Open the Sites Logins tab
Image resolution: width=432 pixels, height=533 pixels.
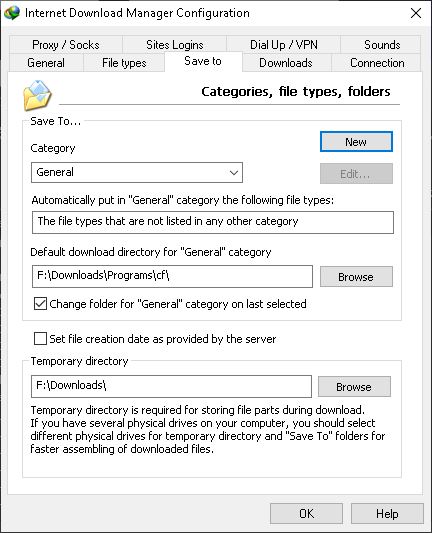(x=175, y=45)
